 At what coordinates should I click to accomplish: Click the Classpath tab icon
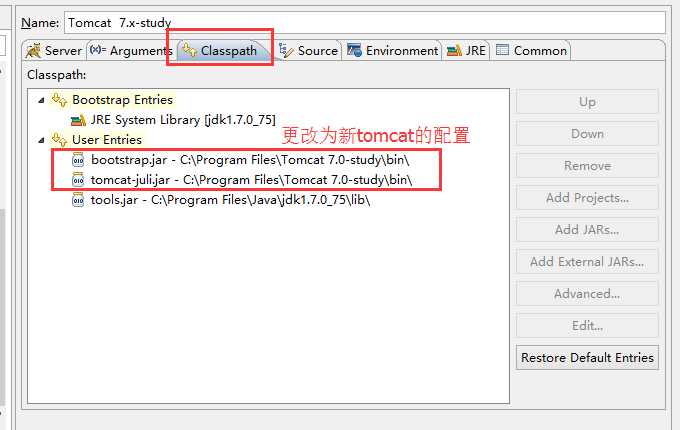(x=190, y=50)
